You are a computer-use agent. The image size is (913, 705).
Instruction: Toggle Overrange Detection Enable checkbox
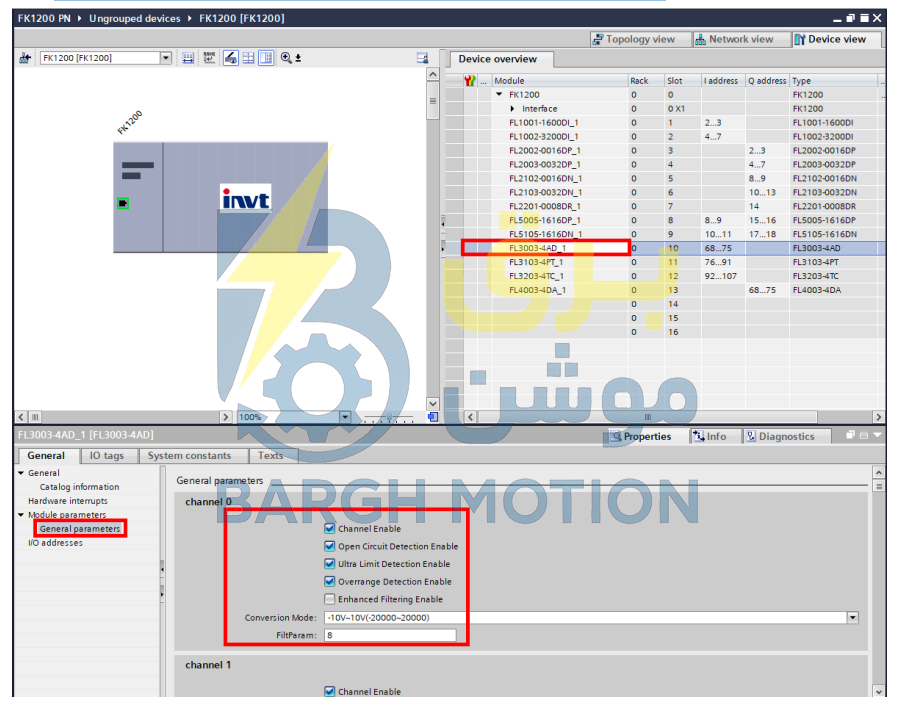click(x=330, y=581)
